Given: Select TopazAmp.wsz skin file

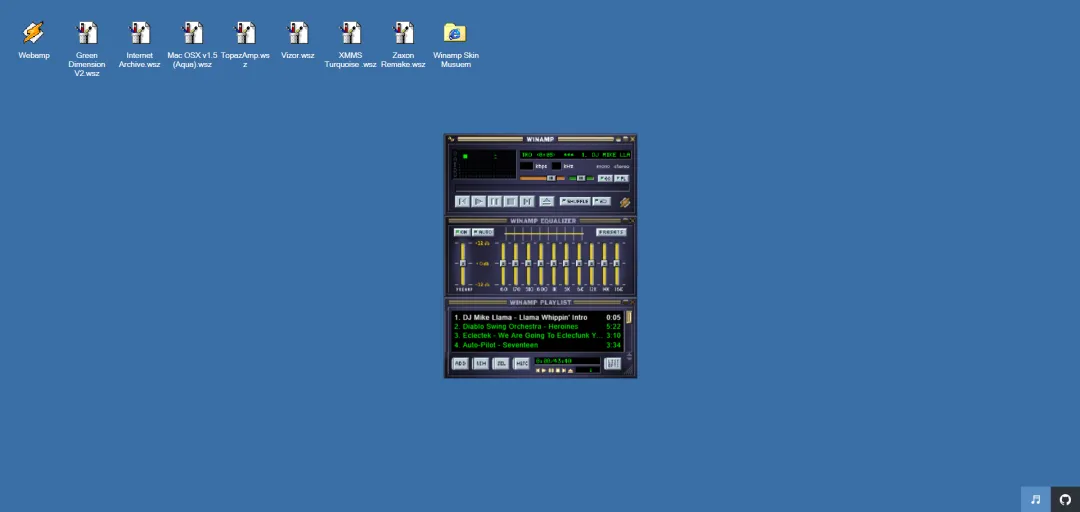Looking at the screenshot, I should coord(245,45).
